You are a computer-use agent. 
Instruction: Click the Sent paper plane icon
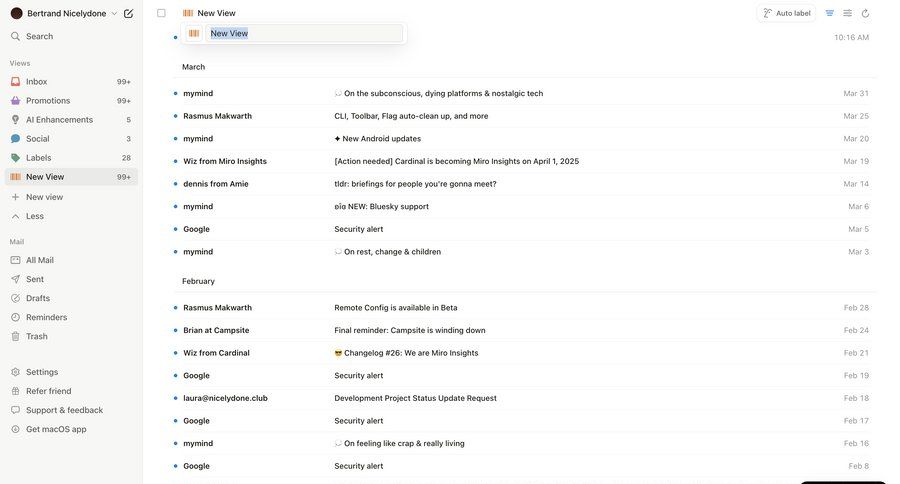coord(15,279)
